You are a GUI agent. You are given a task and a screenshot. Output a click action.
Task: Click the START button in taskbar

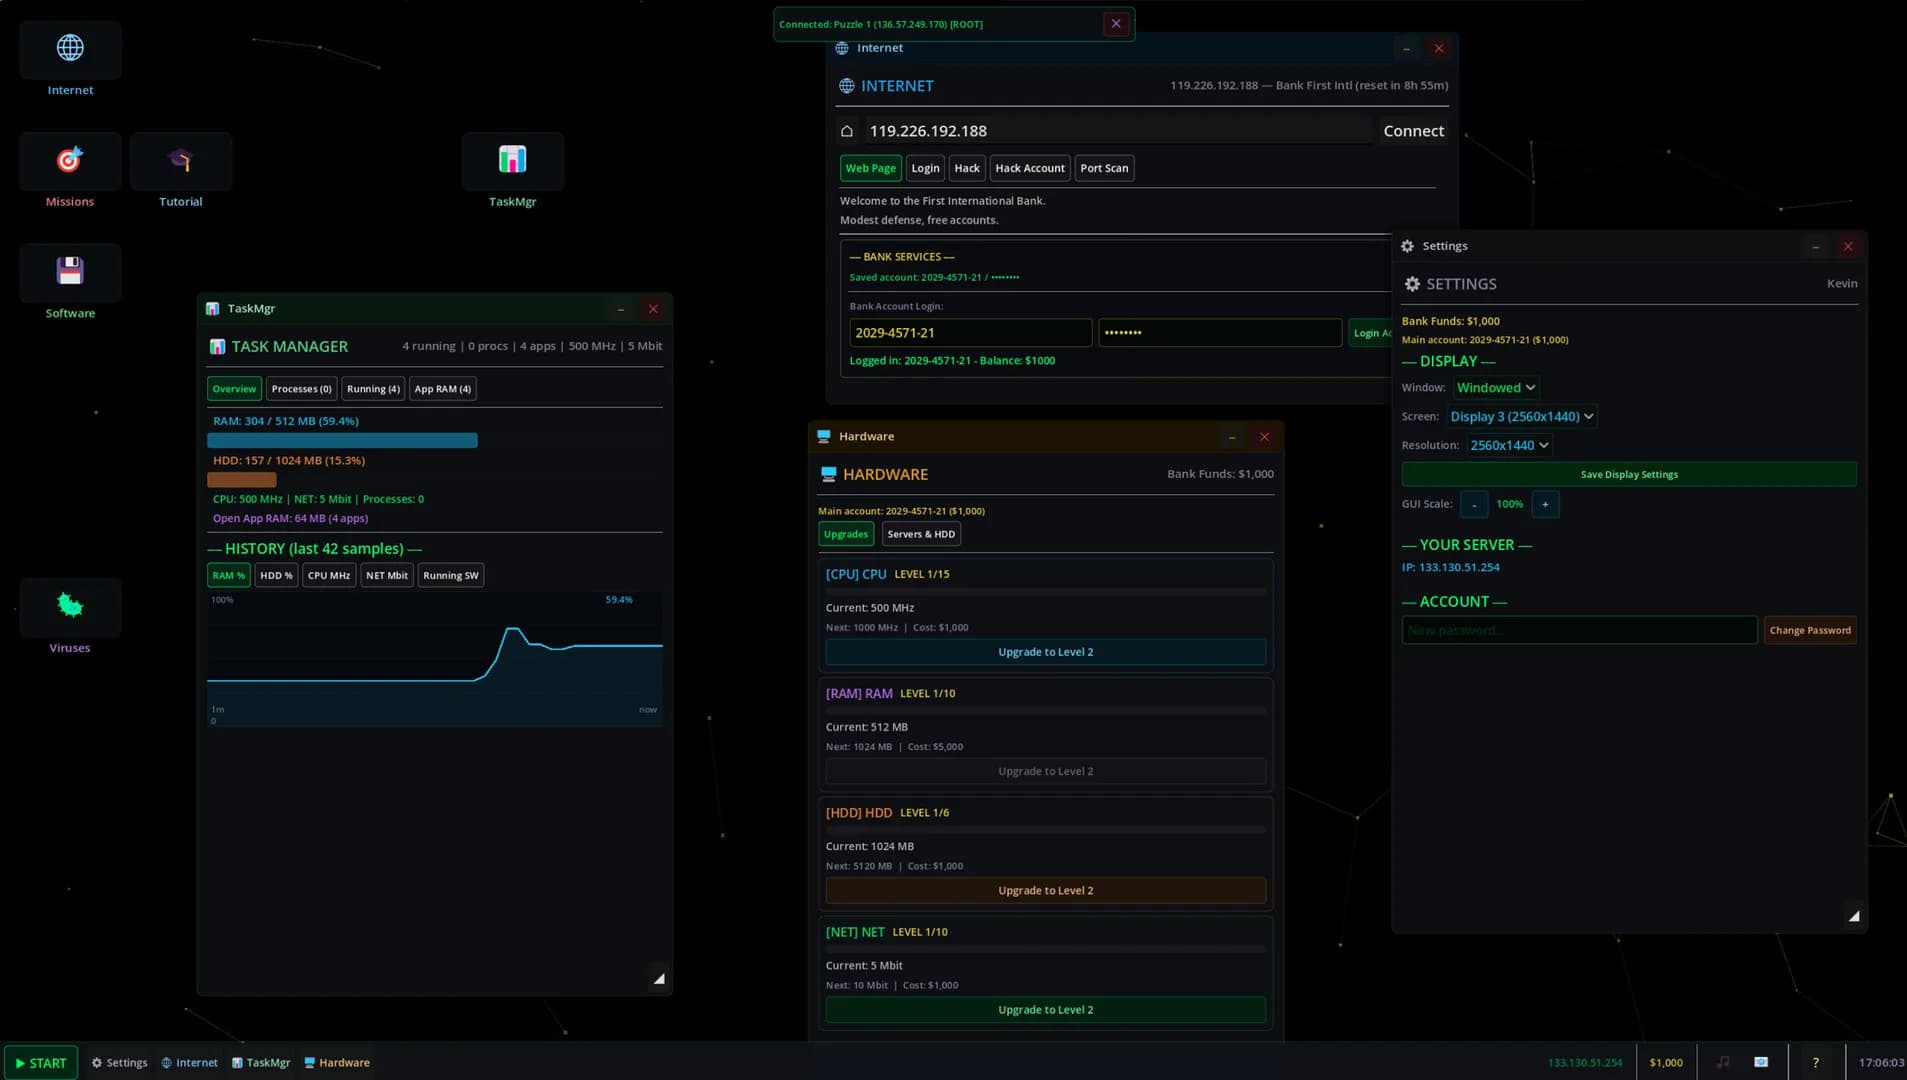click(x=41, y=1063)
